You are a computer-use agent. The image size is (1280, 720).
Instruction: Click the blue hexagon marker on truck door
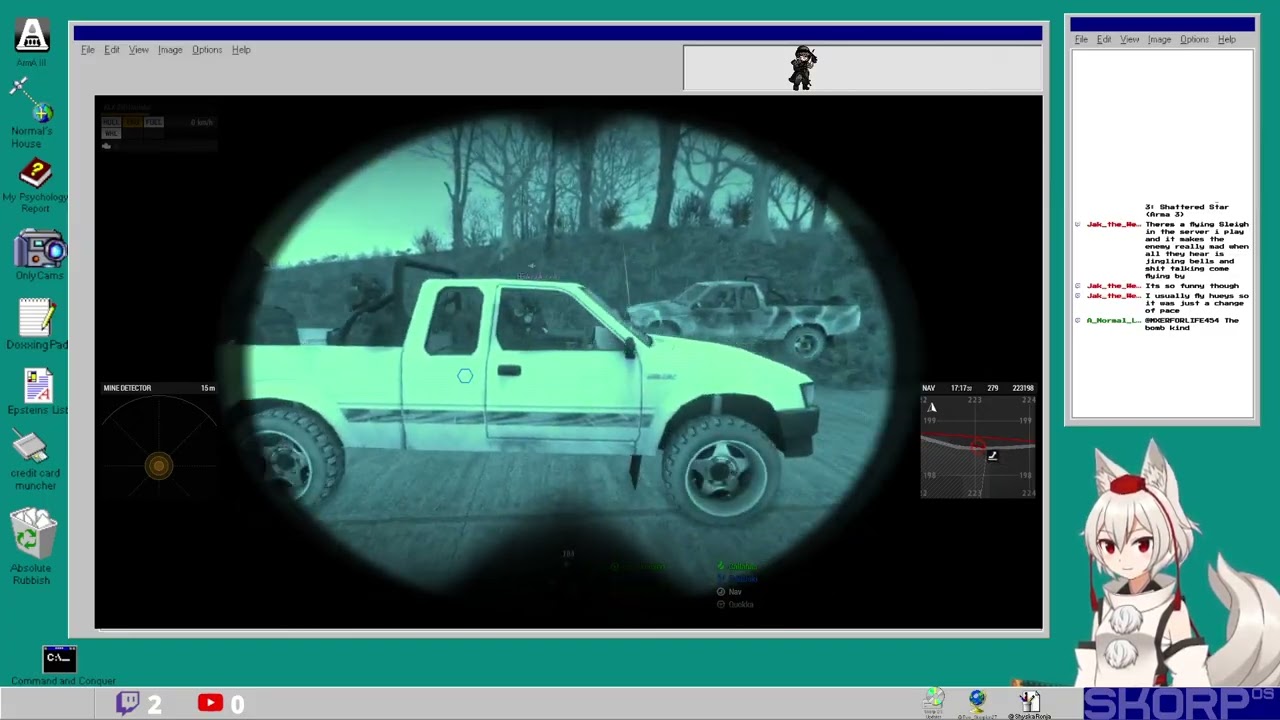465,376
